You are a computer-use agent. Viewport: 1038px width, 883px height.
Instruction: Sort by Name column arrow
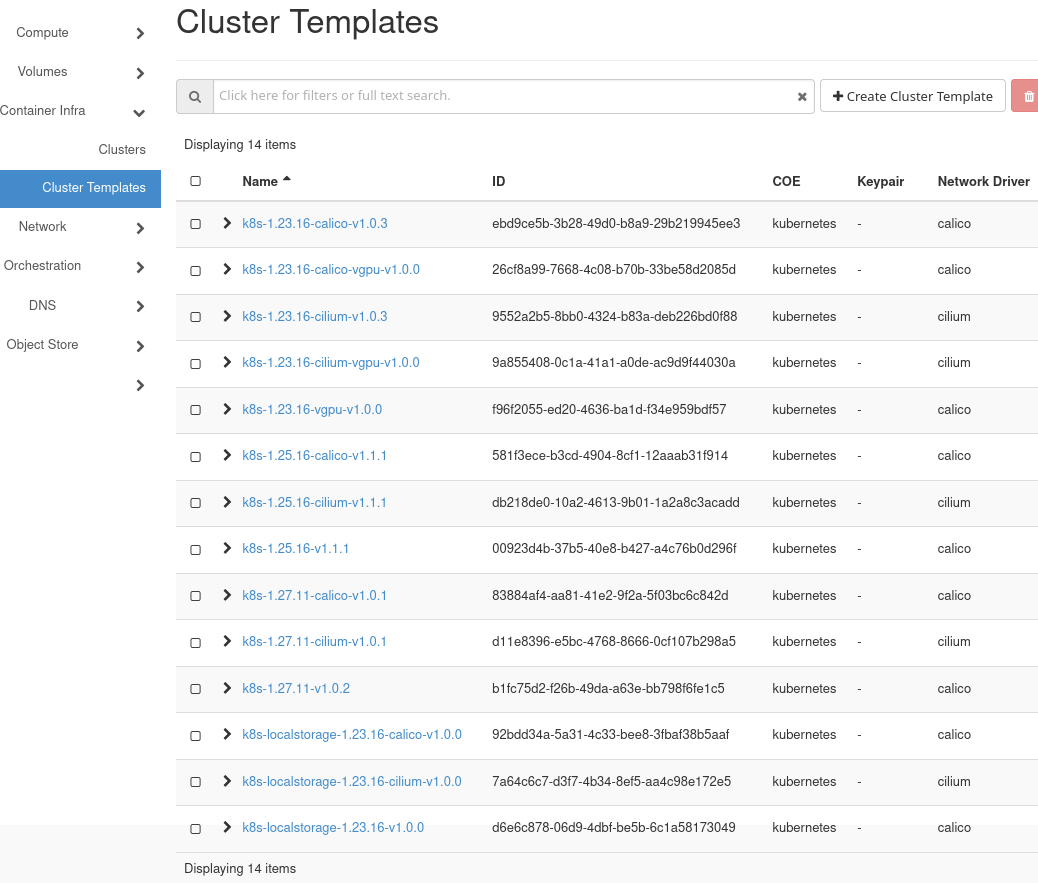click(x=287, y=179)
